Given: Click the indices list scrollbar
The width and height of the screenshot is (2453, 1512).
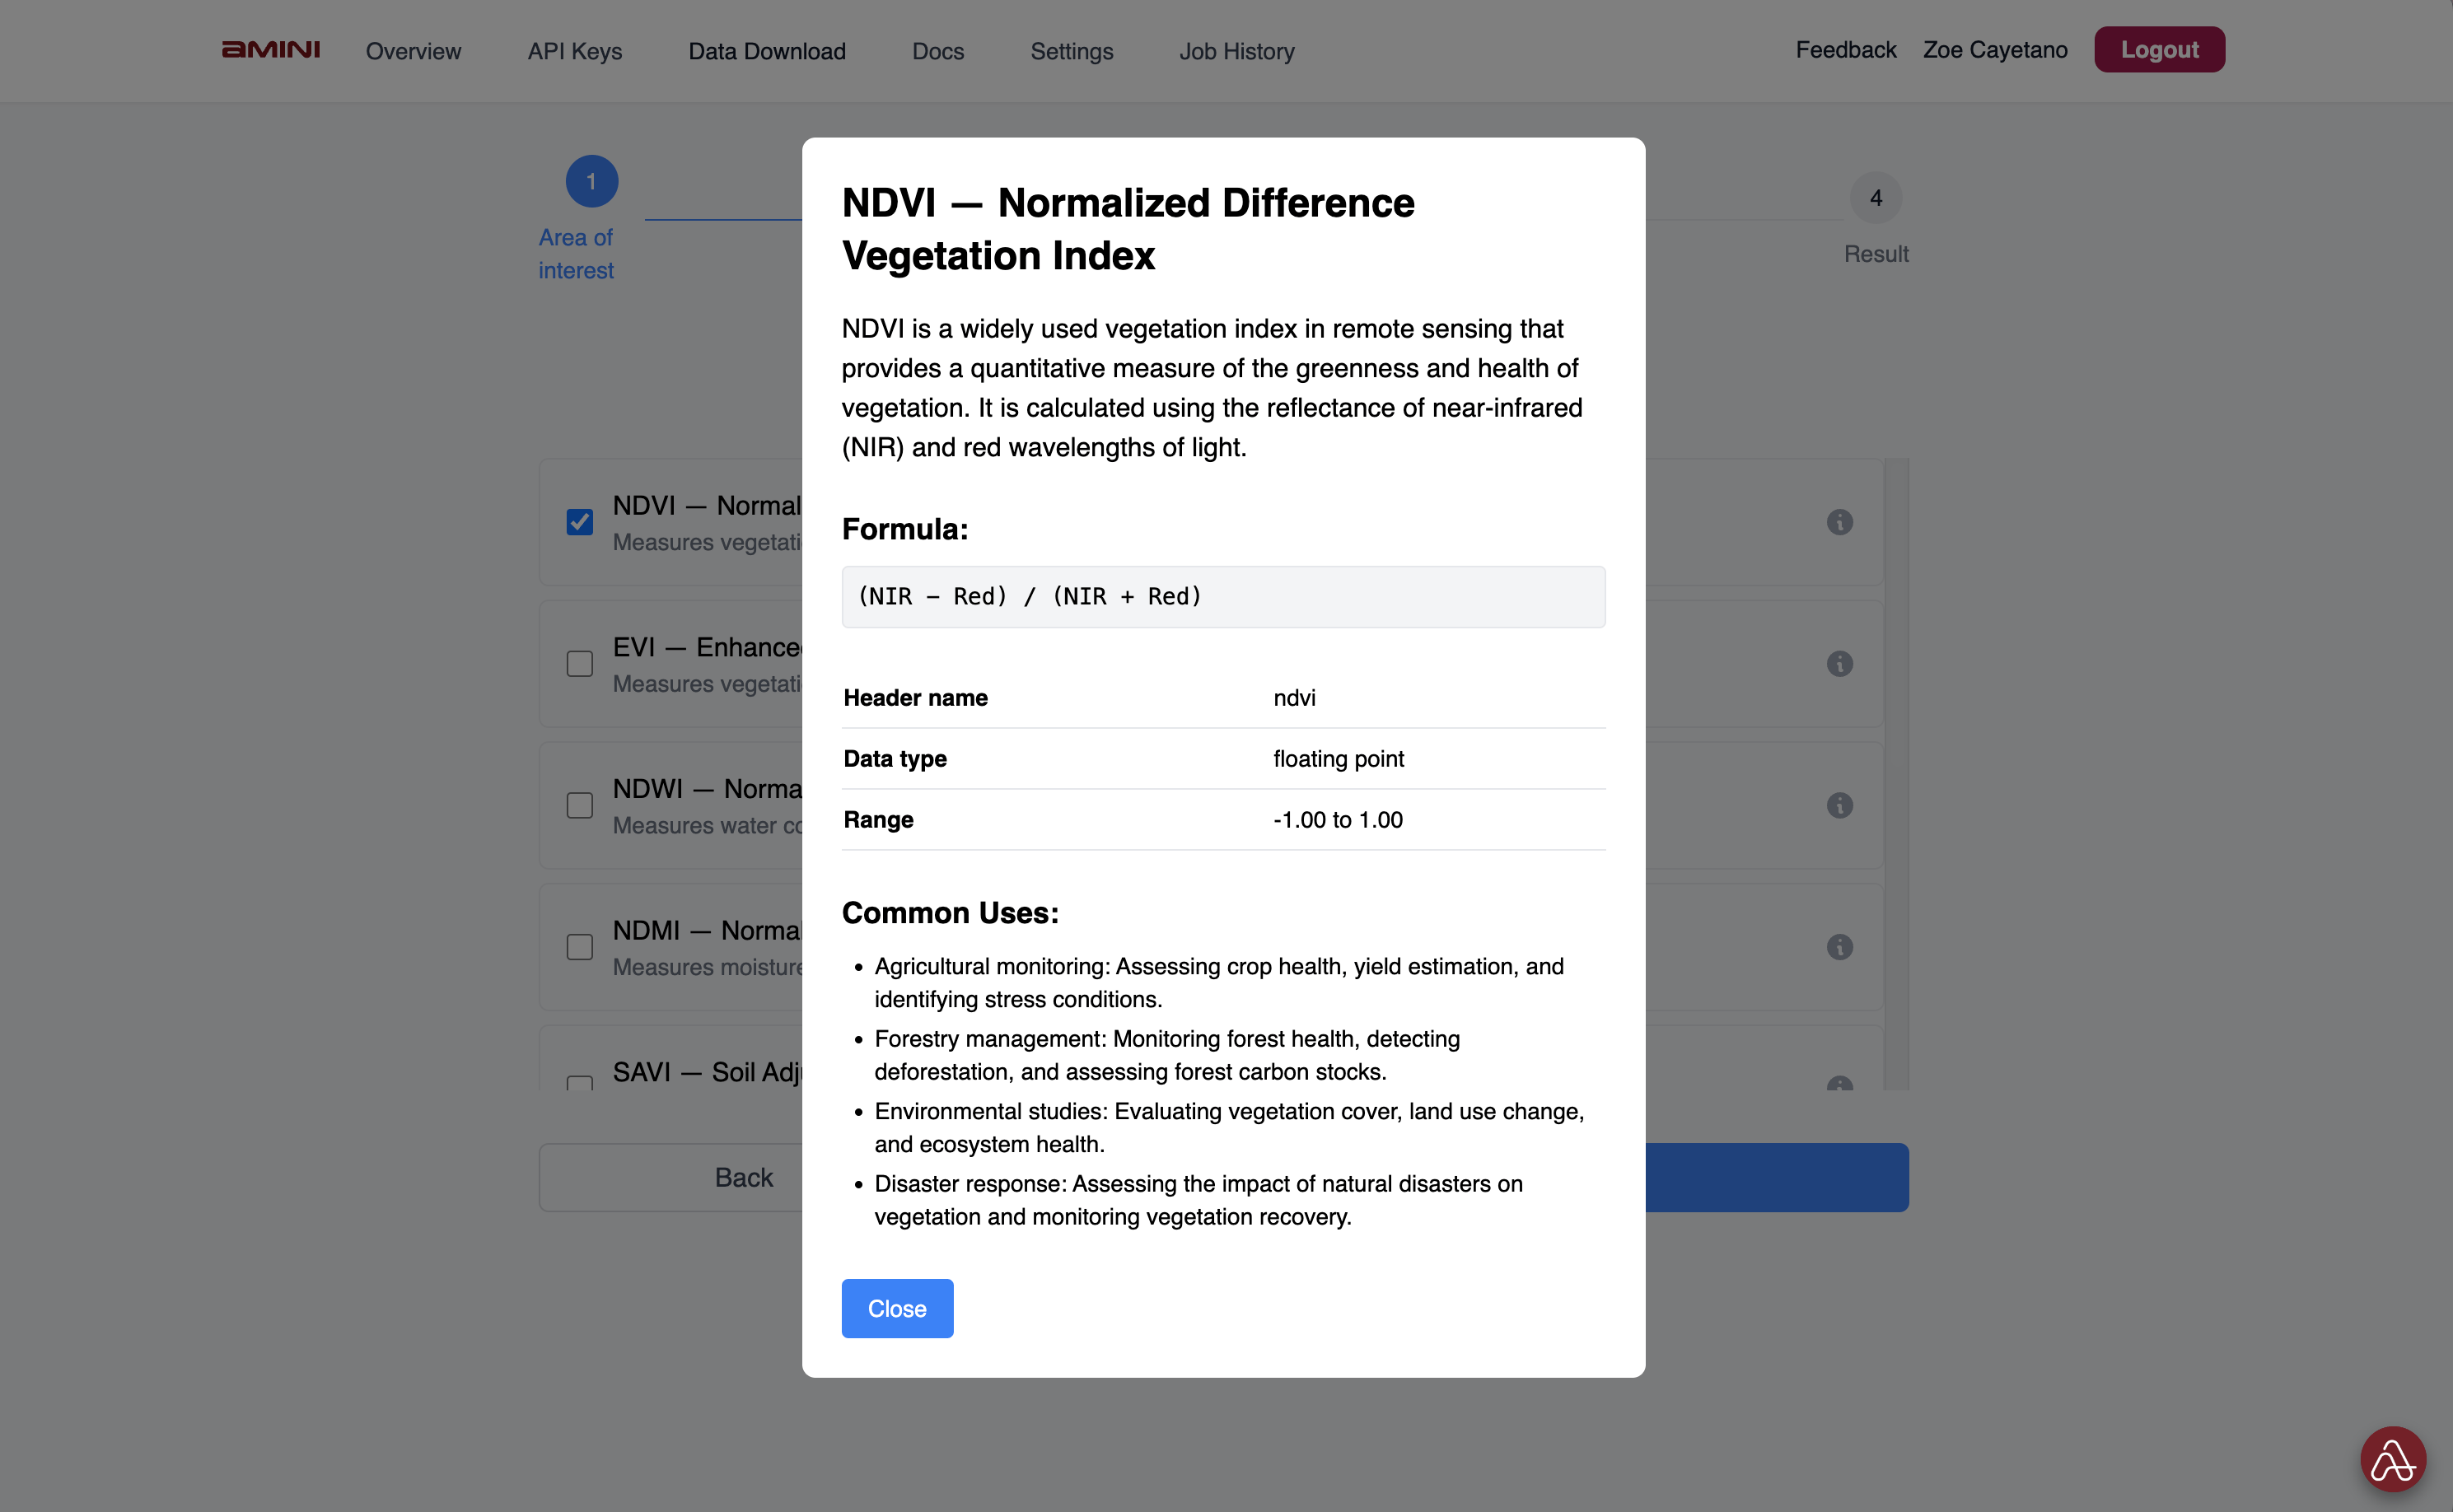Looking at the screenshot, I should (x=1897, y=774).
